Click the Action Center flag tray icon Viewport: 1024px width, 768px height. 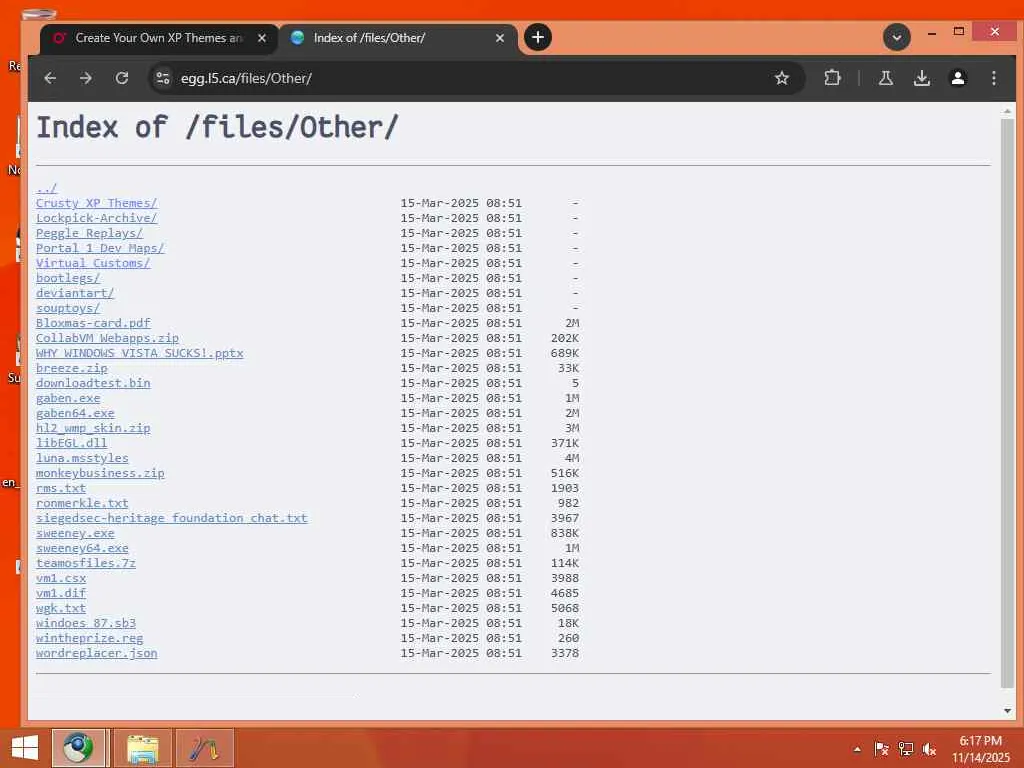(x=881, y=749)
